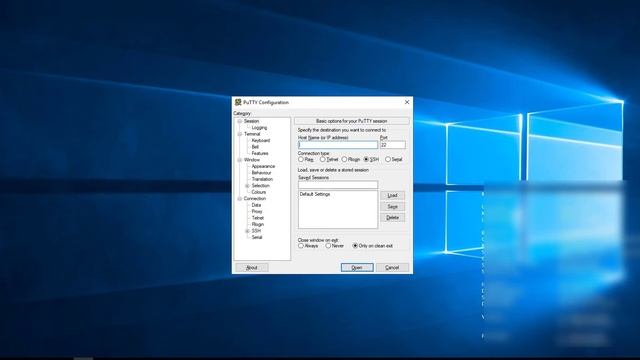Open the Rlogin category in tree
640x360 pixels.
[258, 224]
